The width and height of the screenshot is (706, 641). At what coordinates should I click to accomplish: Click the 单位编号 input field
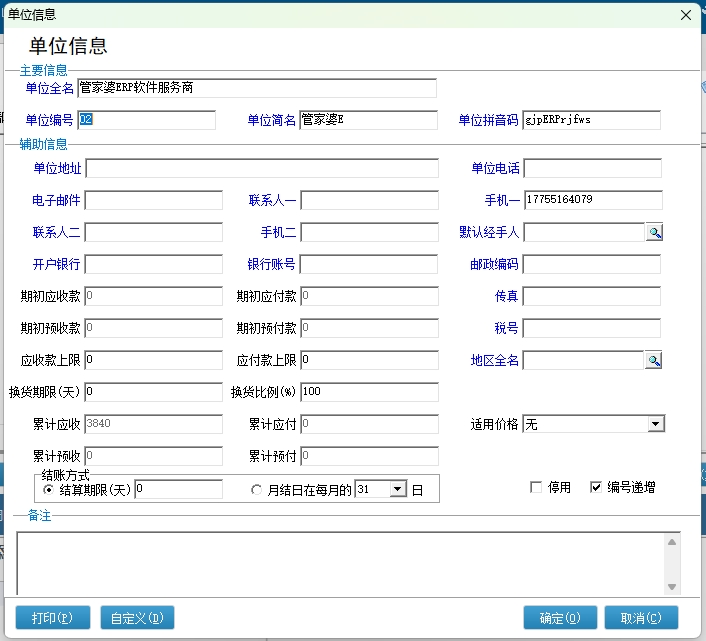pos(146,120)
